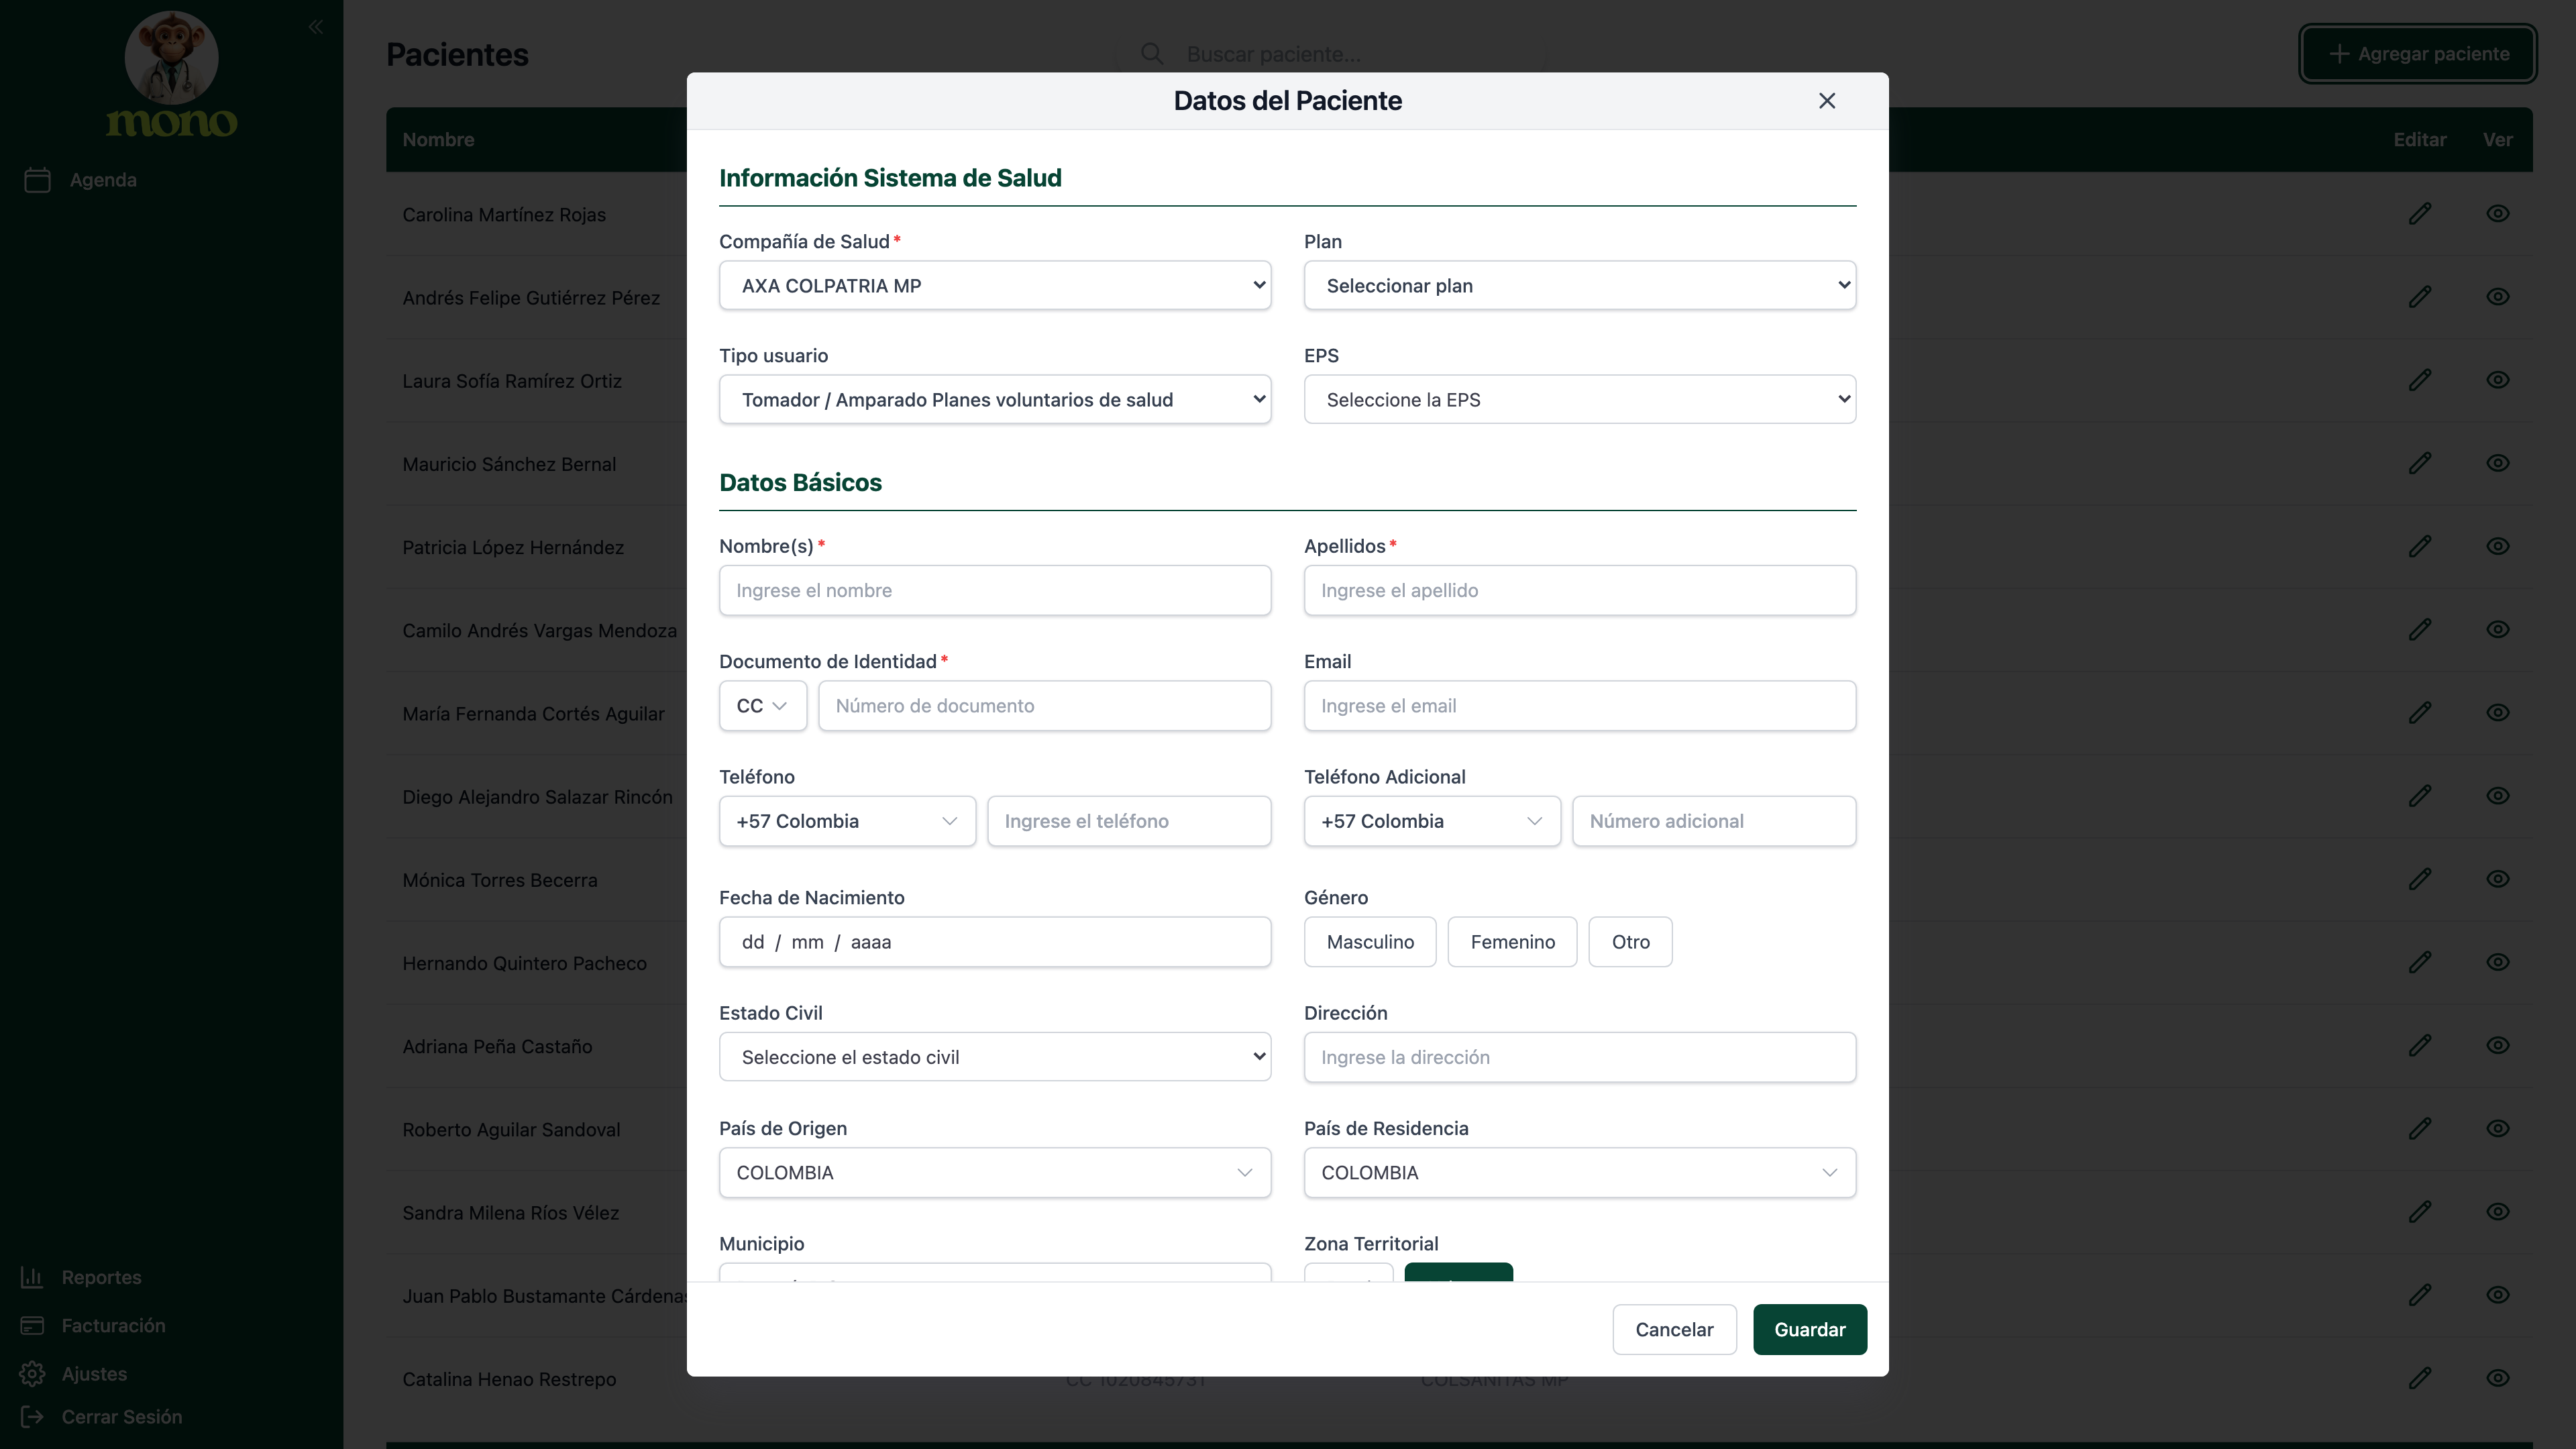Edit Mauricio Sánchez Bernal pencil icon
The height and width of the screenshot is (1449, 2576).
[x=2419, y=463]
